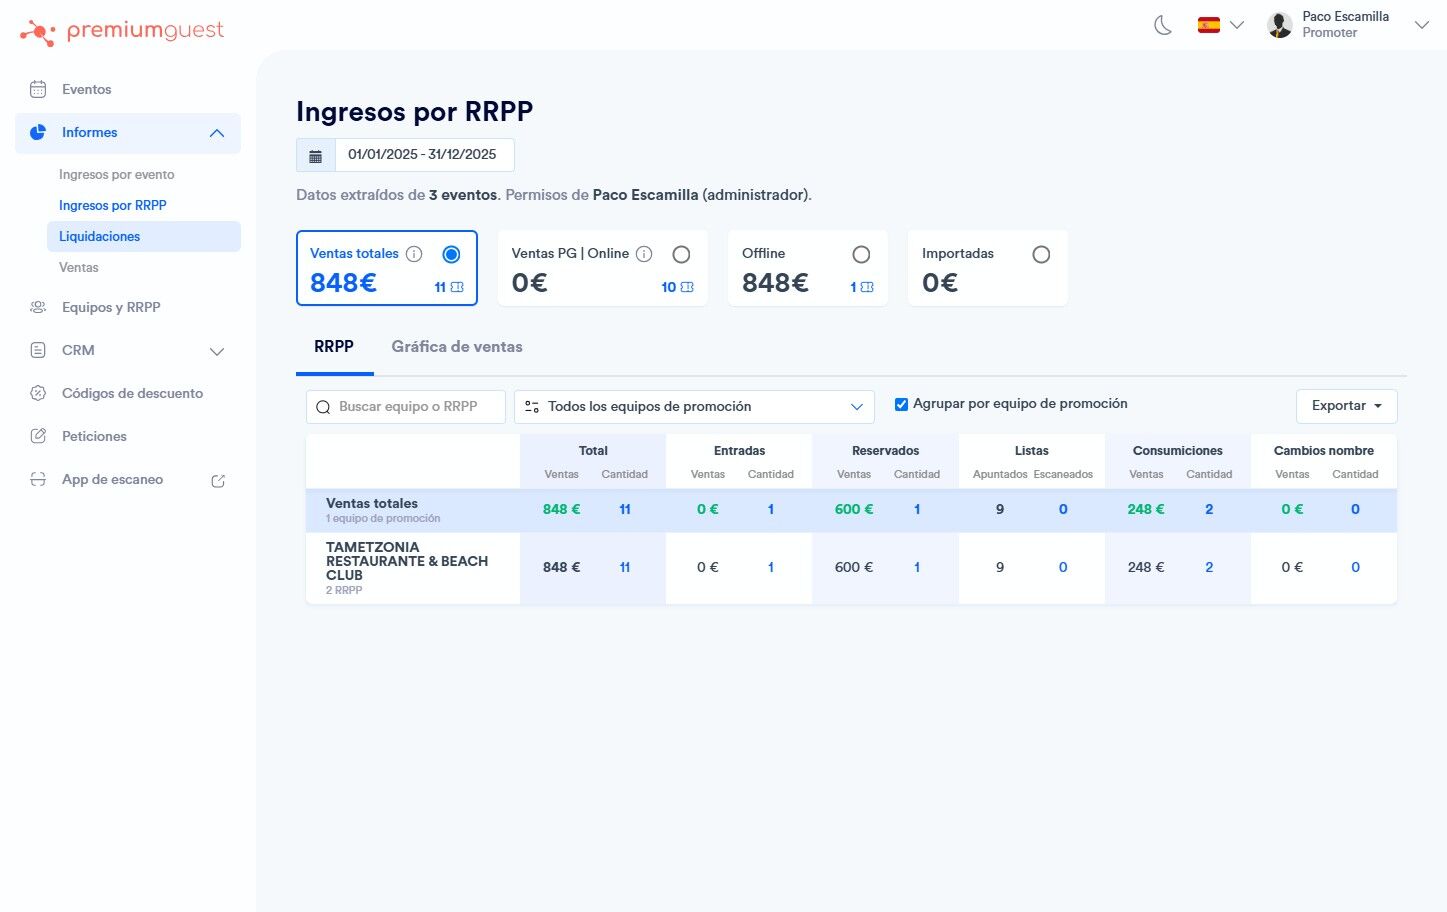Open Eventos calendar icon in sidebar
Image resolution: width=1447 pixels, height=912 pixels.
coord(38,89)
